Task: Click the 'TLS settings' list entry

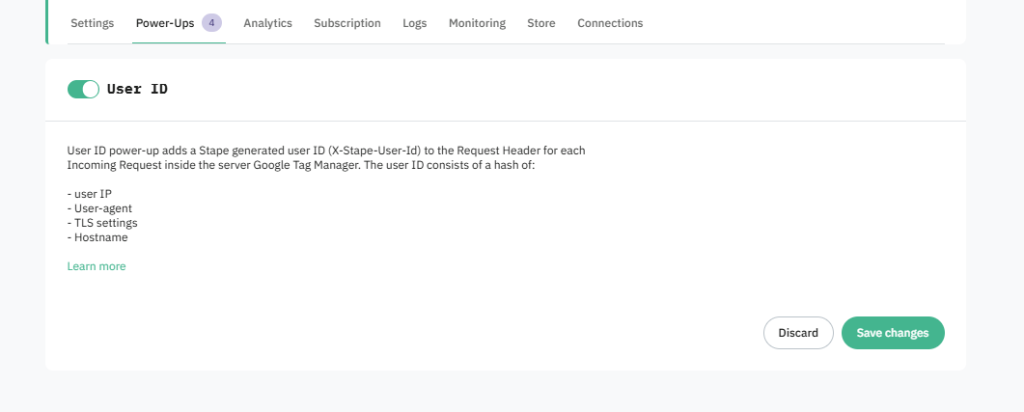Action: (x=102, y=223)
